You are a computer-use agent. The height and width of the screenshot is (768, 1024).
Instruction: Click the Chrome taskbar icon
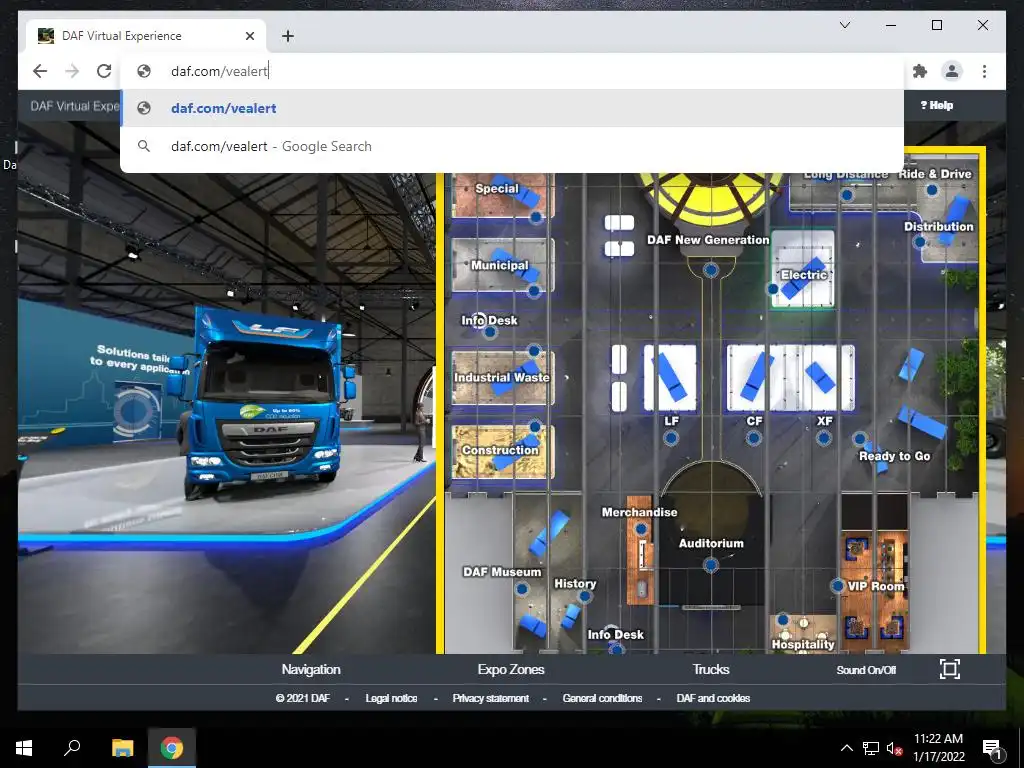tap(172, 748)
